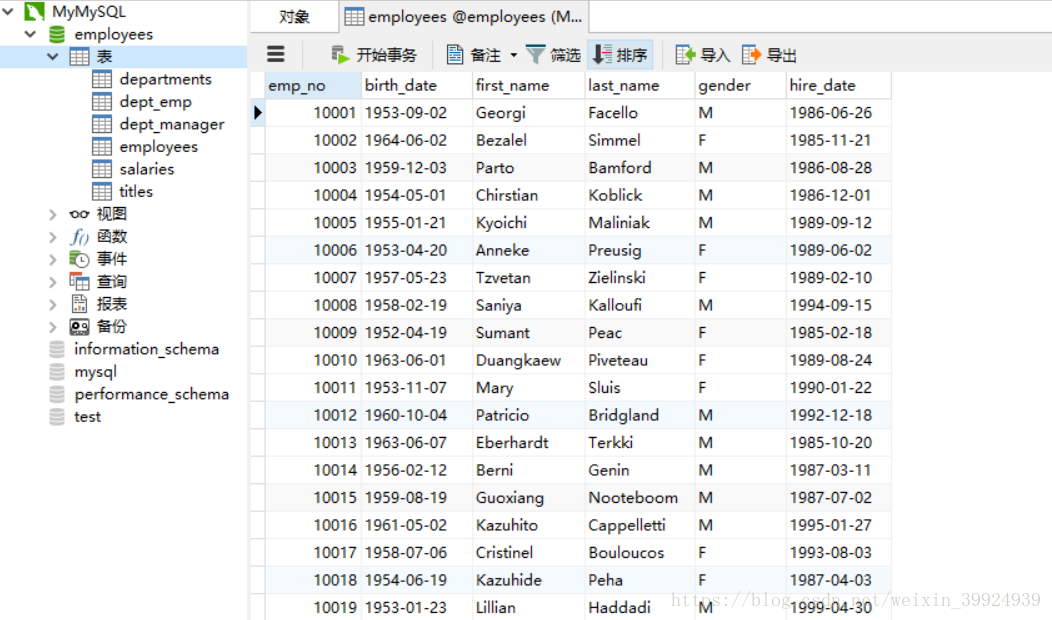Click the cell with last name Nooteboom
1052x620 pixels.
click(640, 498)
